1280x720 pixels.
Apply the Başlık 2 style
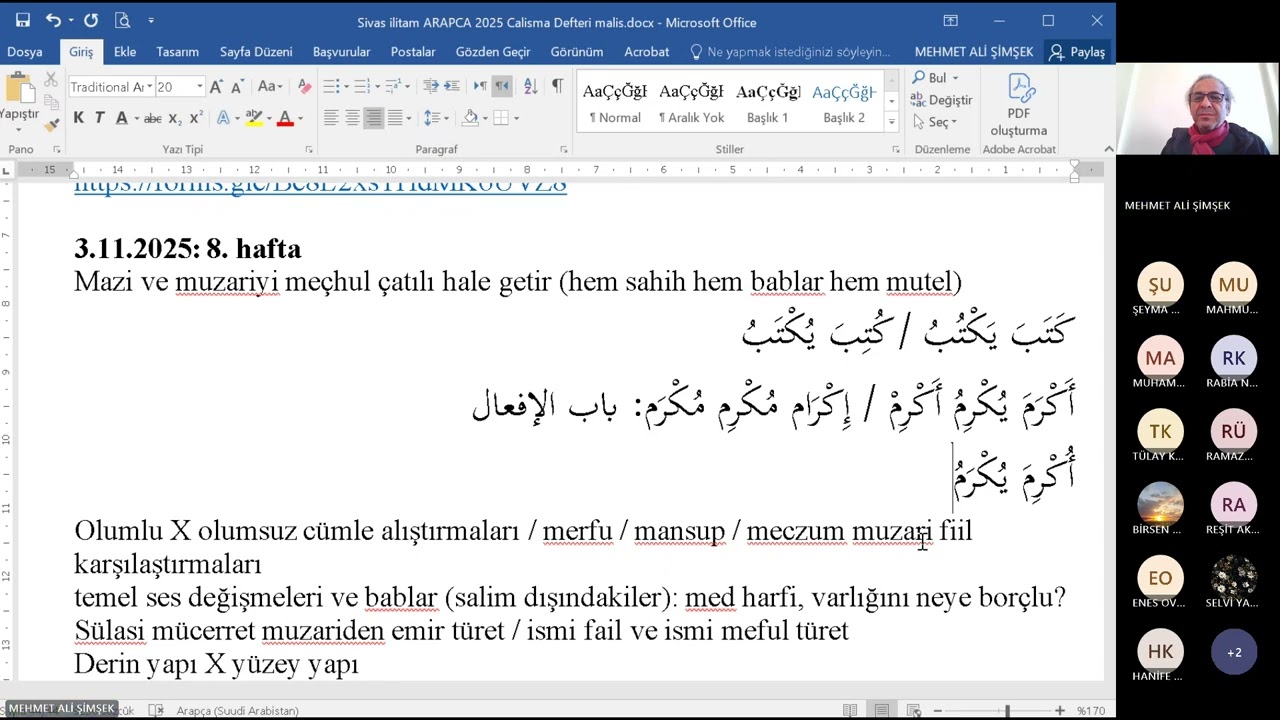844,102
